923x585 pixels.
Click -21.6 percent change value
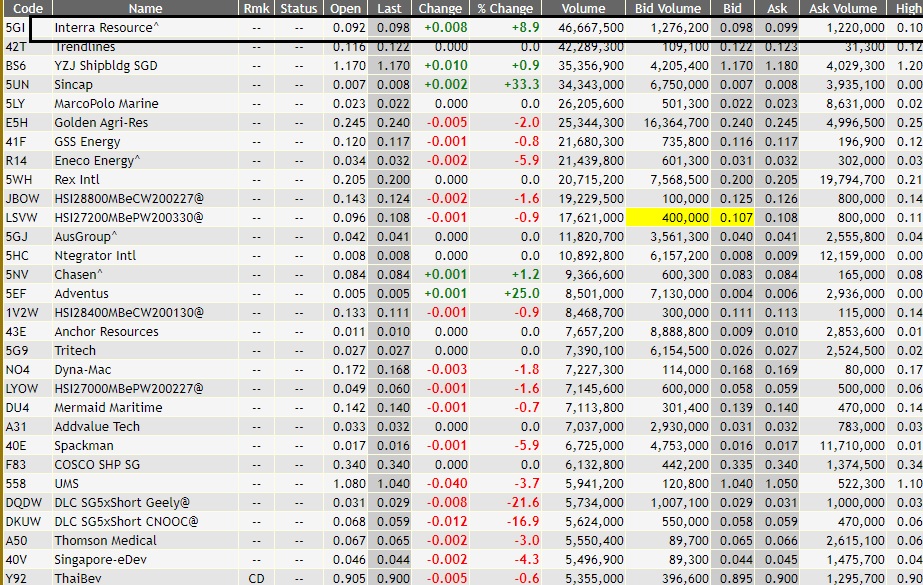coord(523,503)
